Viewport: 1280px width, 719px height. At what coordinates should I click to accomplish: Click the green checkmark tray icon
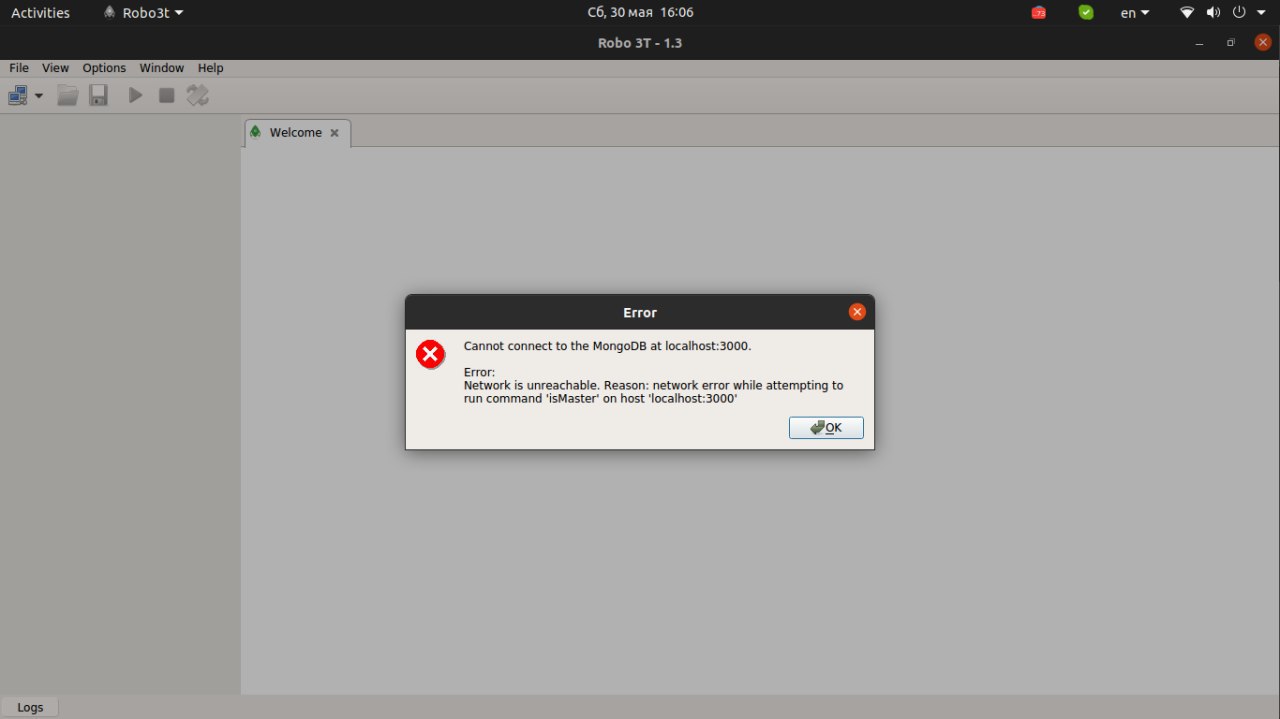tap(1086, 13)
